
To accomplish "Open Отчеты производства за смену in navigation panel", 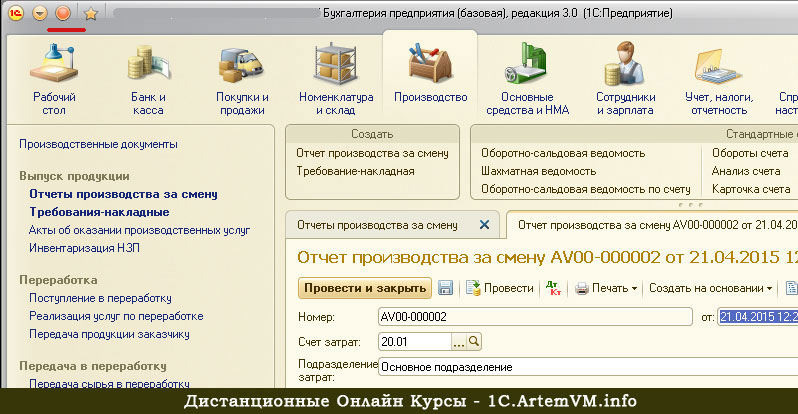I will 123,194.
